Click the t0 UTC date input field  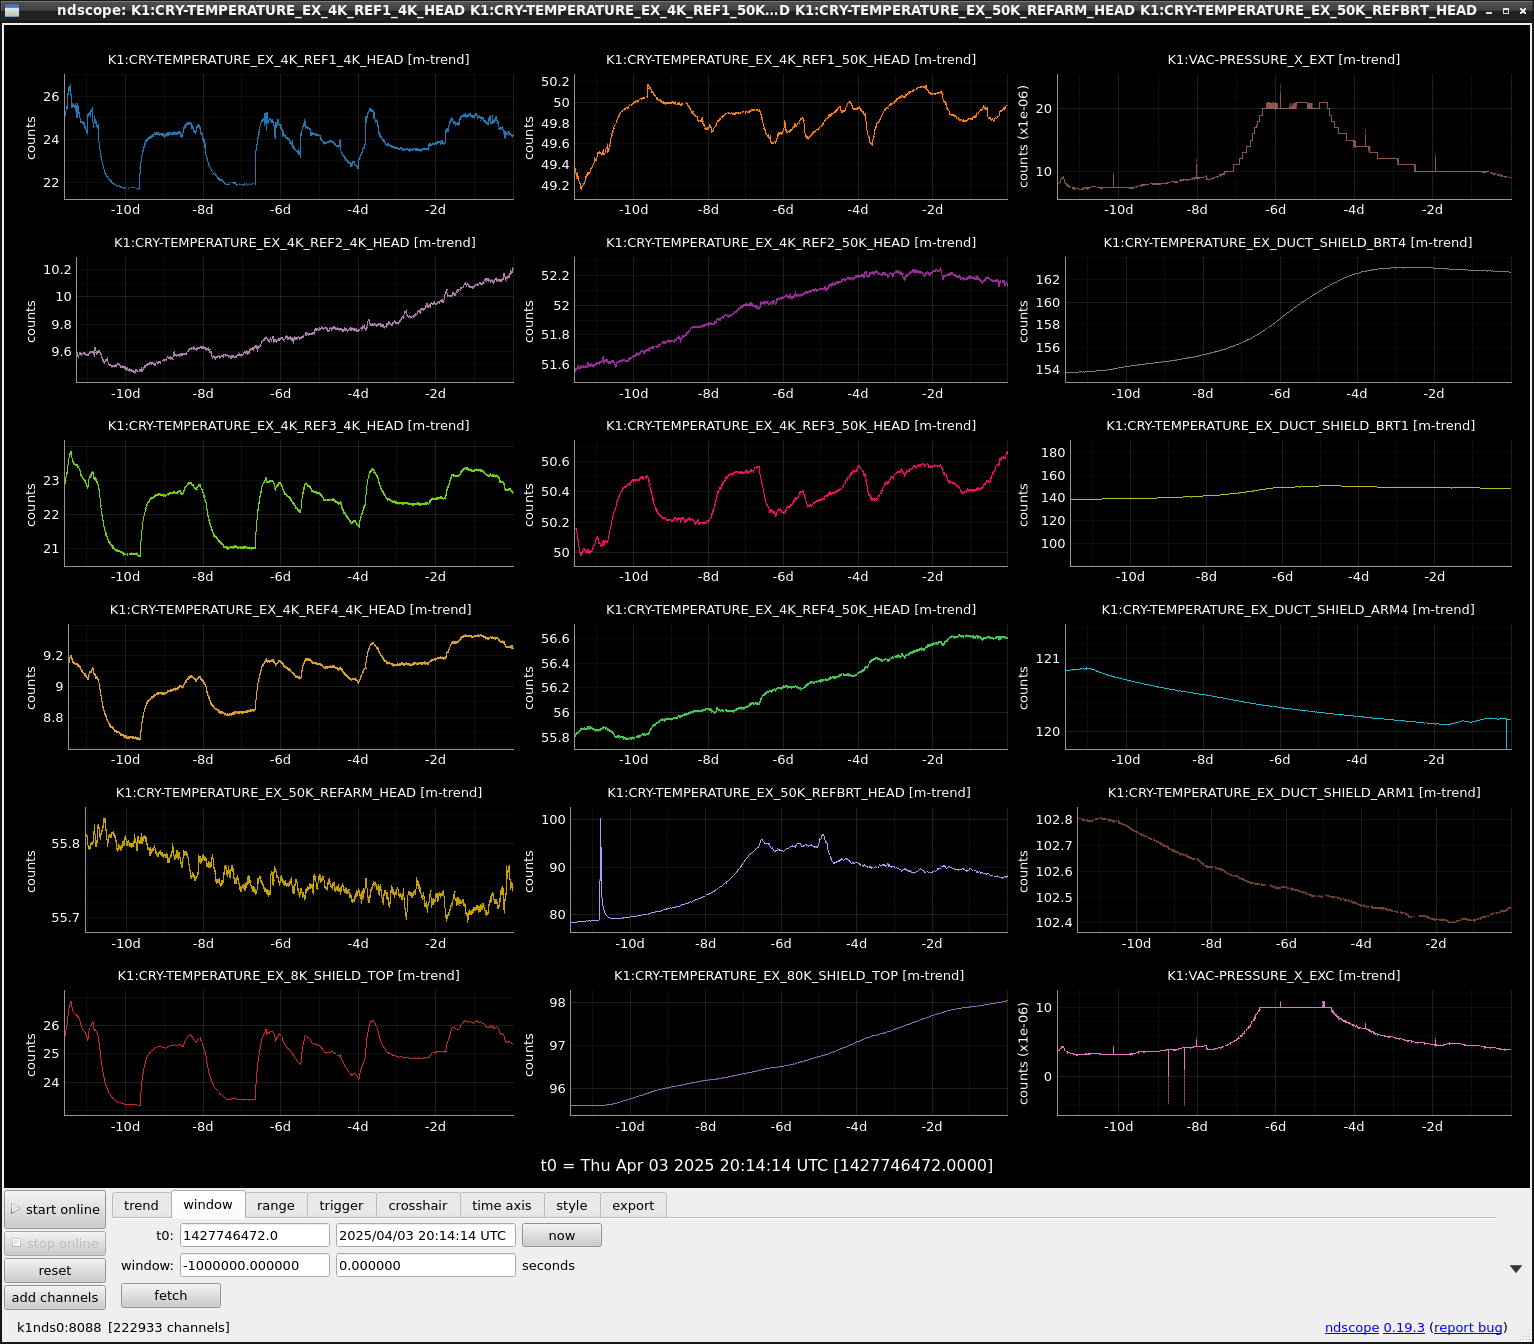click(426, 1235)
